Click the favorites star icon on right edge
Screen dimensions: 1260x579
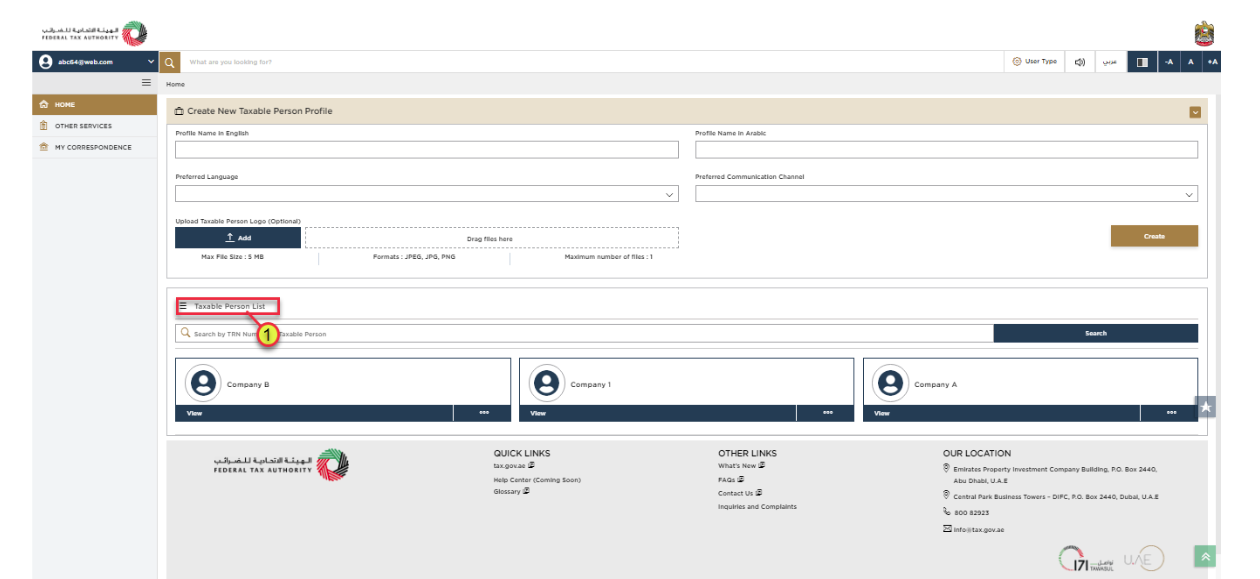click(1205, 407)
